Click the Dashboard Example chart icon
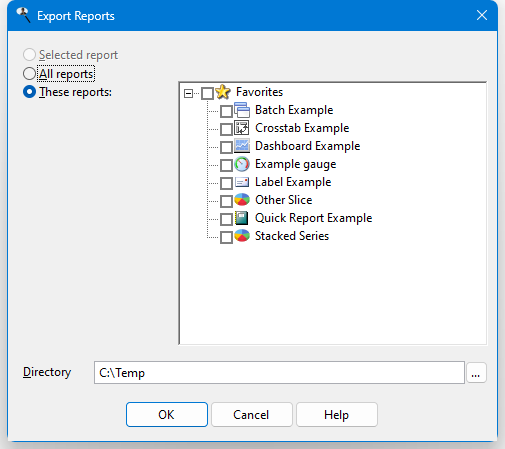Image resolution: width=505 pixels, height=449 pixels. click(x=242, y=146)
